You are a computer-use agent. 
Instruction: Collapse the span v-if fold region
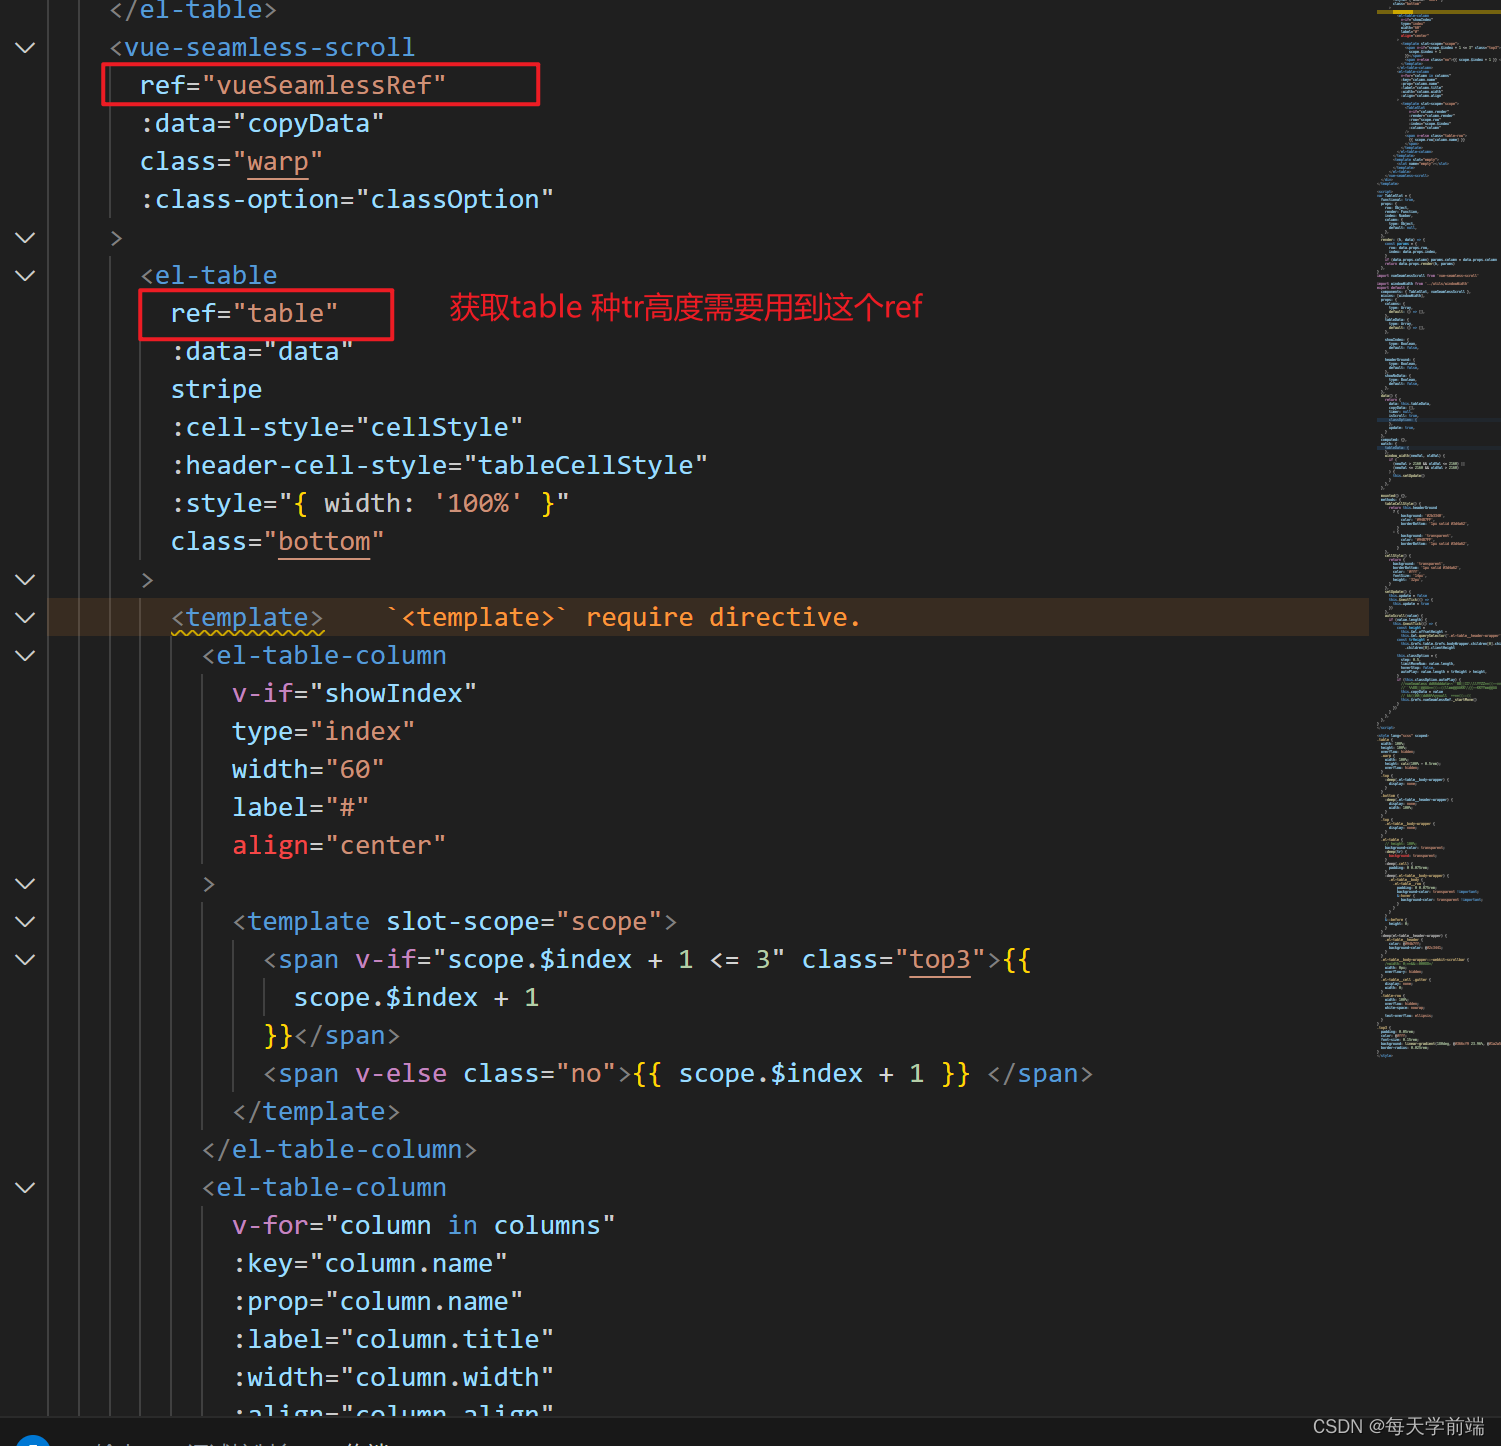[25, 960]
